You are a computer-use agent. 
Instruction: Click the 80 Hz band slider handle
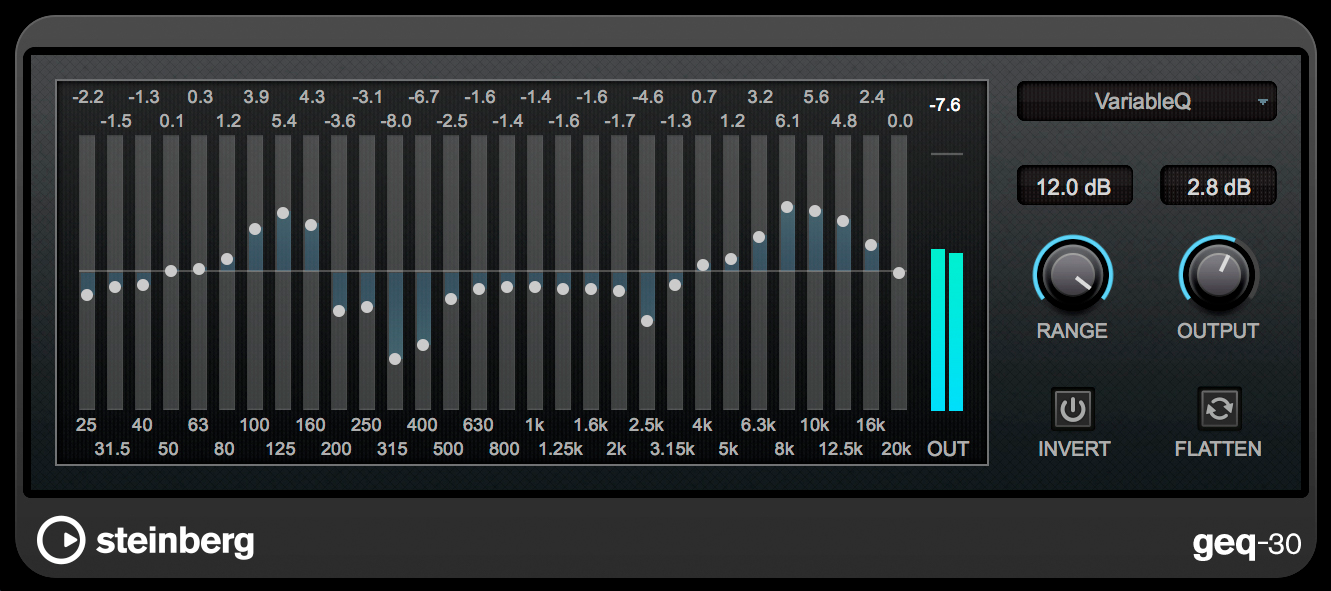pos(227,260)
